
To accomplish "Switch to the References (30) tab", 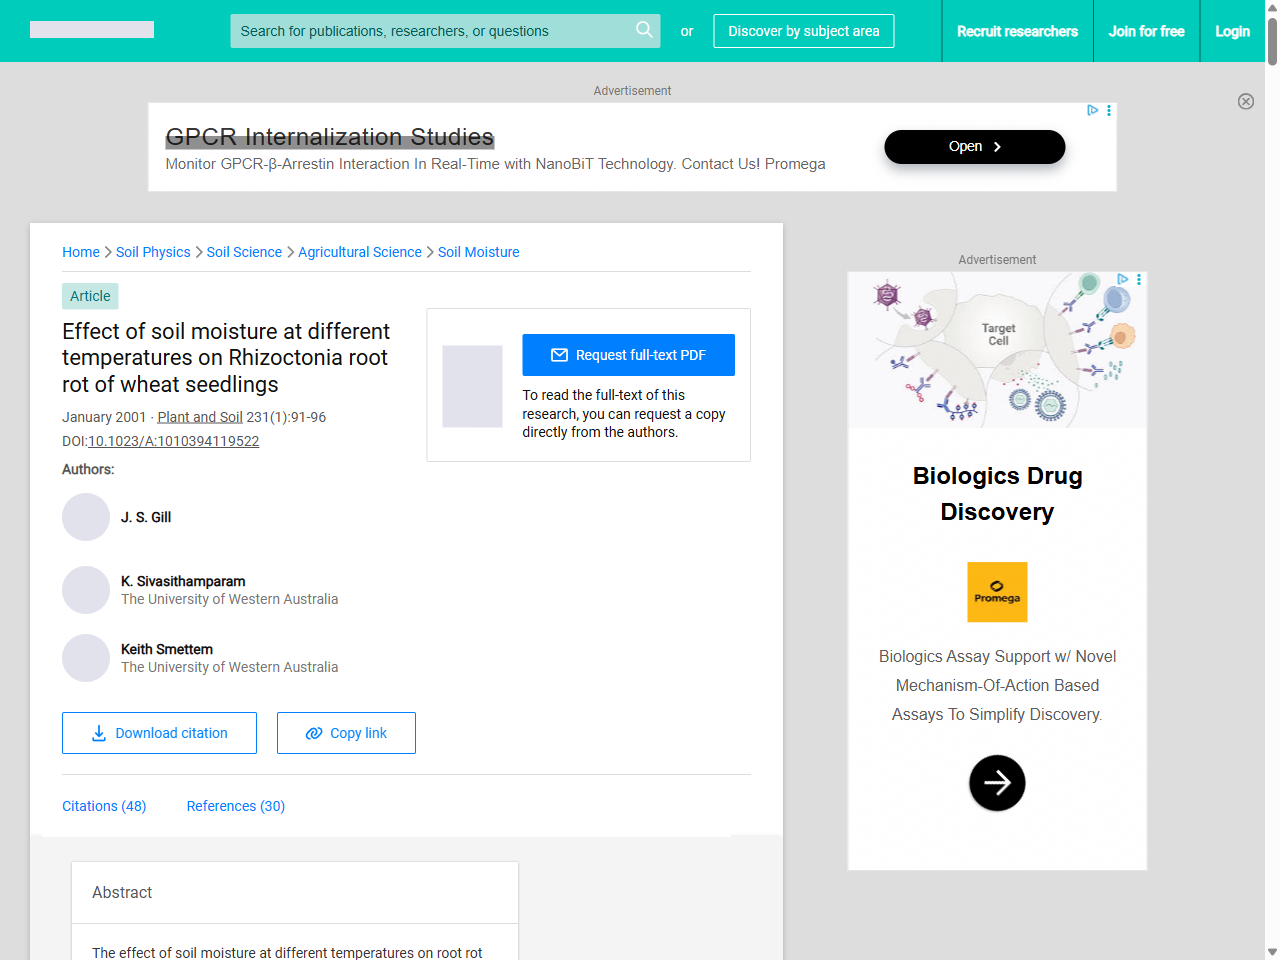I will pyautogui.click(x=235, y=806).
